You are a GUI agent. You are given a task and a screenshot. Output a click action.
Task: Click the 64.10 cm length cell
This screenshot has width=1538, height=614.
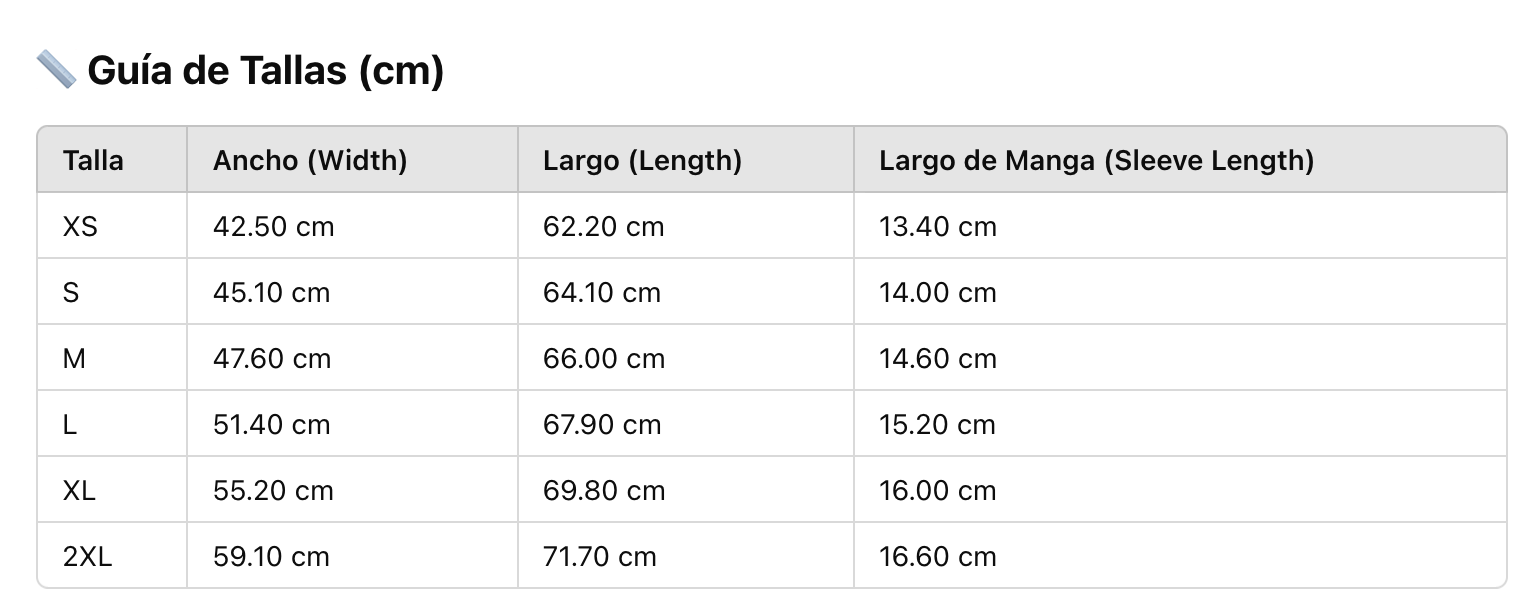point(602,293)
